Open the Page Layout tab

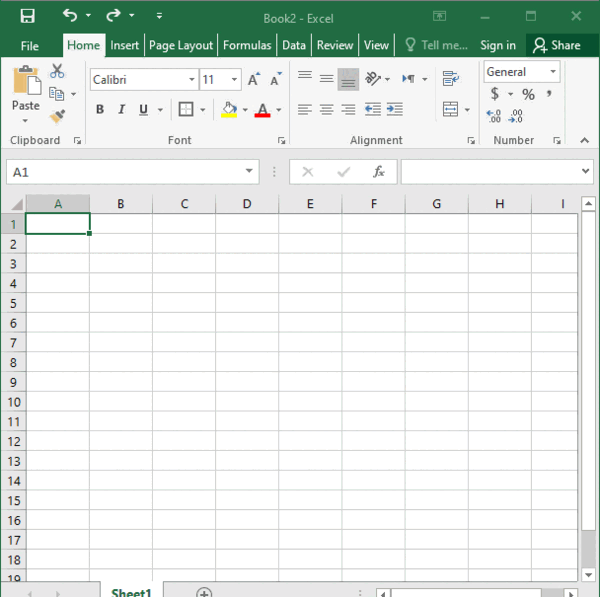(181, 45)
